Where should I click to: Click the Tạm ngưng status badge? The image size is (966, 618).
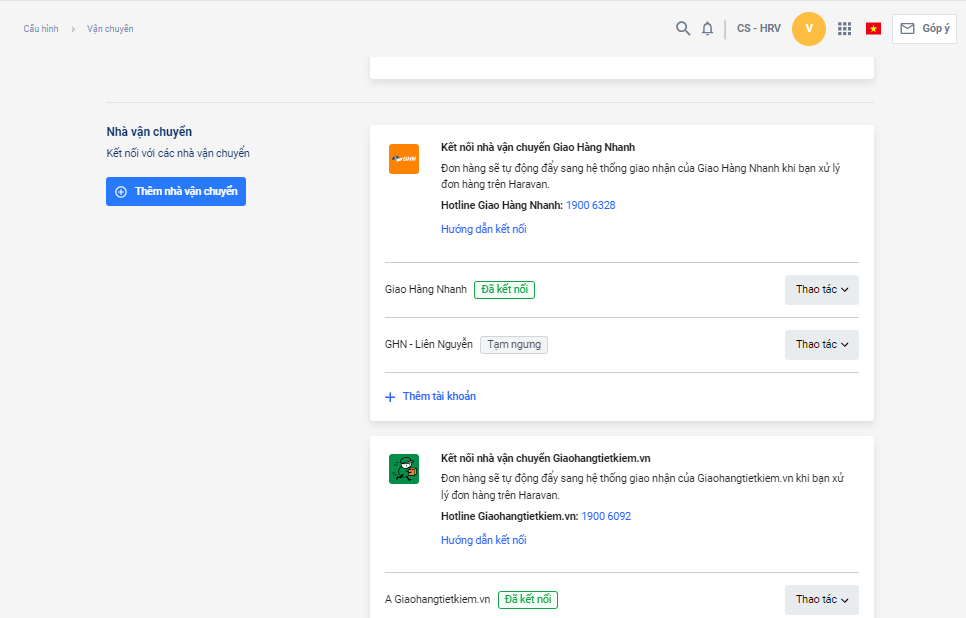click(514, 345)
